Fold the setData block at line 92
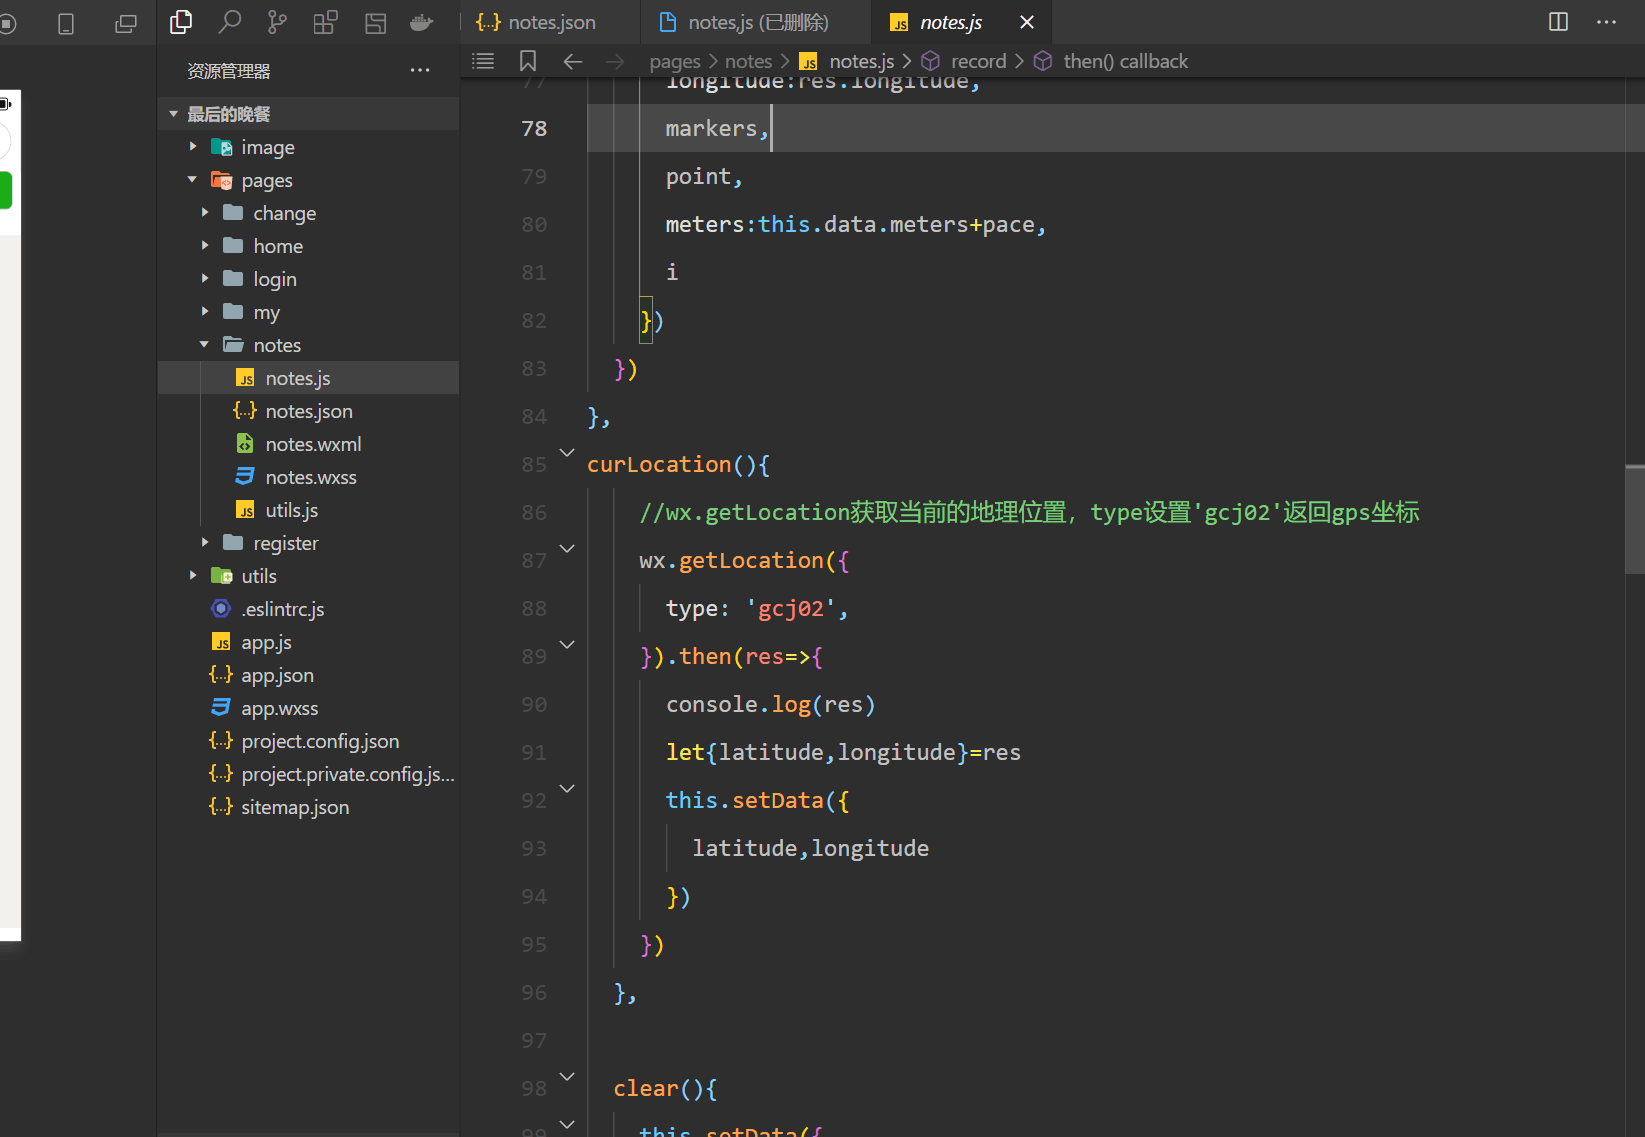Viewport: 1645px width, 1137px height. pyautogui.click(x=567, y=789)
